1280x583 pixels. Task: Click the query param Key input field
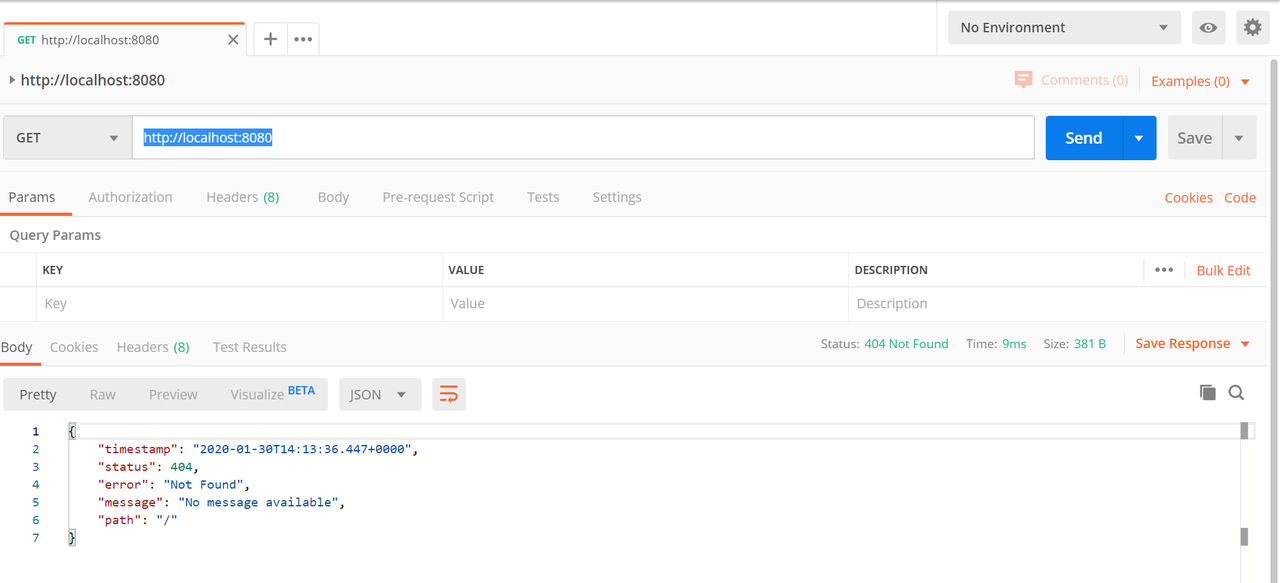pos(240,304)
